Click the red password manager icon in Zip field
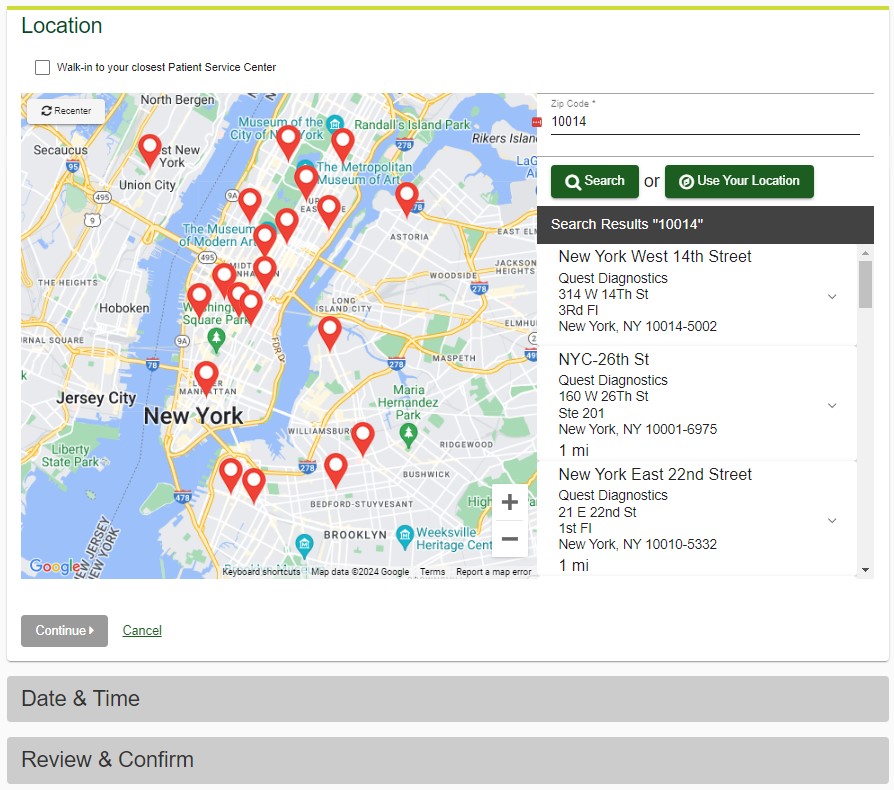Viewport: 894px width, 790px height. (x=537, y=122)
